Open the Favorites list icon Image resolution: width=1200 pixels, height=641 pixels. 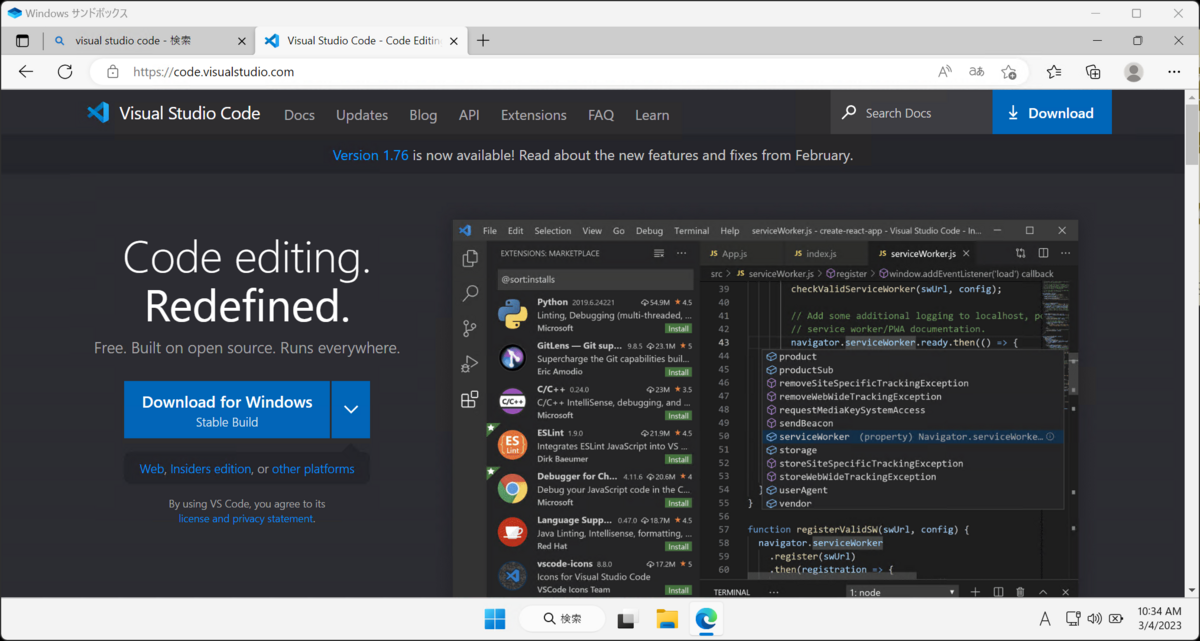point(1054,72)
